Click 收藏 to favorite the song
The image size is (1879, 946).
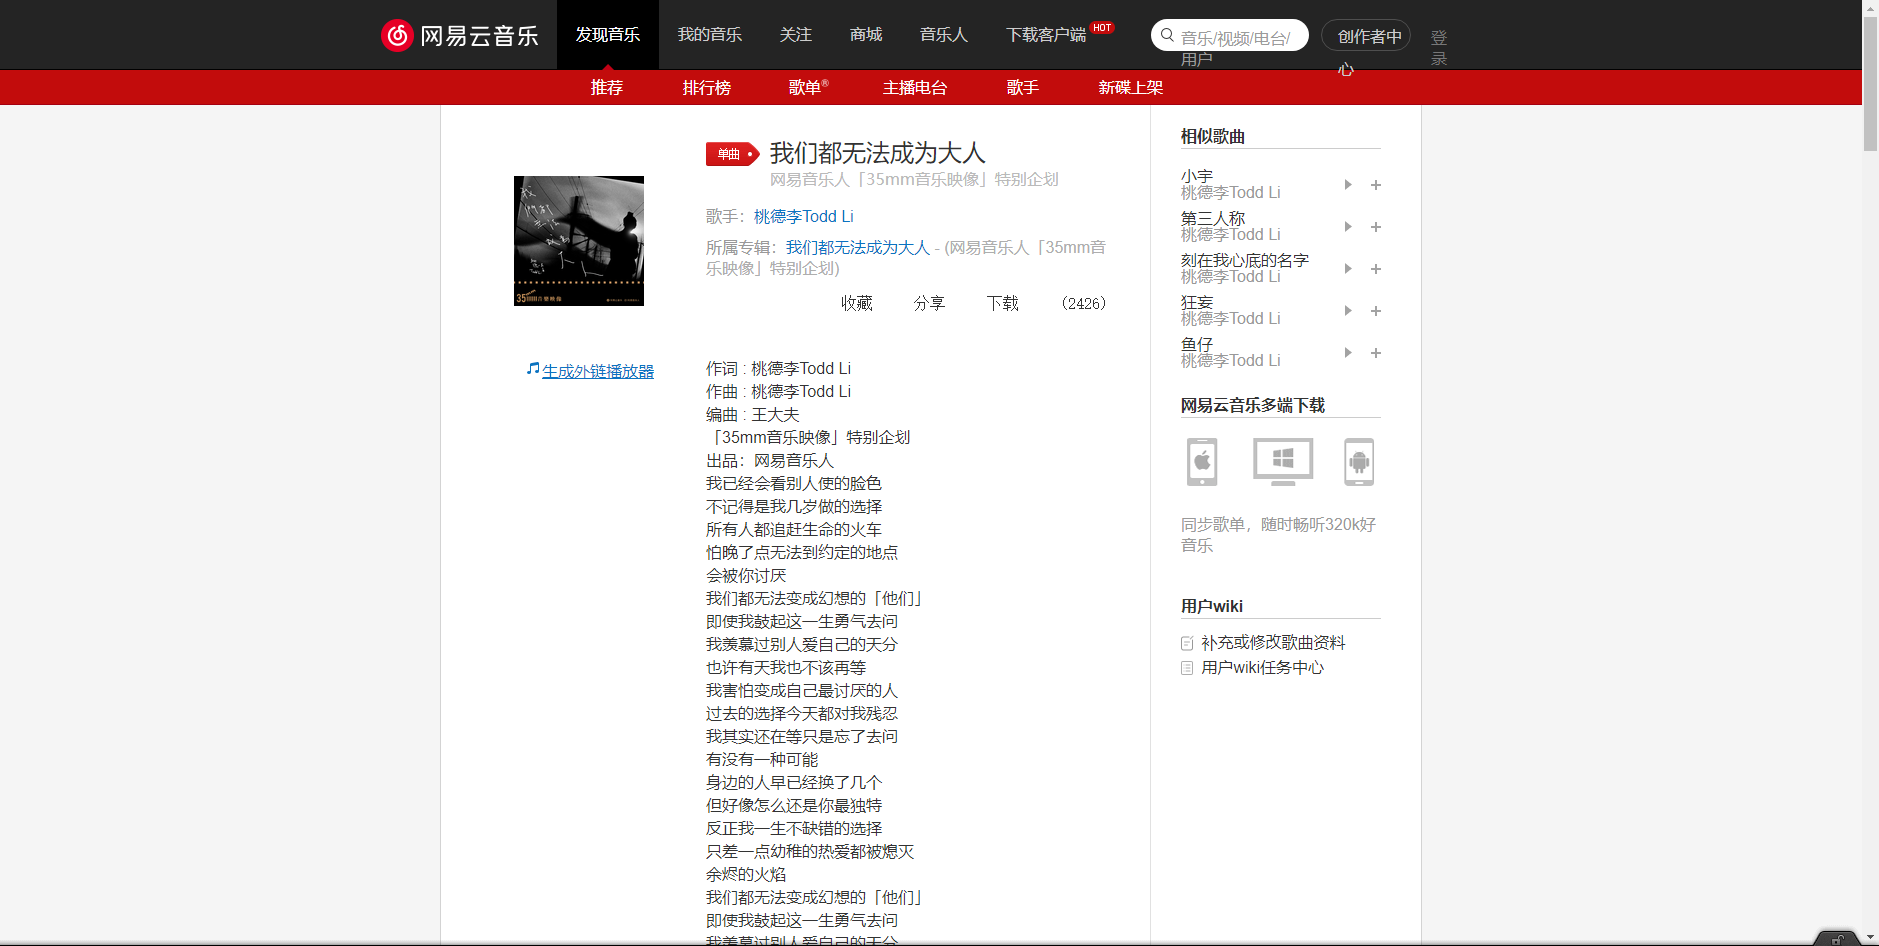(x=856, y=303)
